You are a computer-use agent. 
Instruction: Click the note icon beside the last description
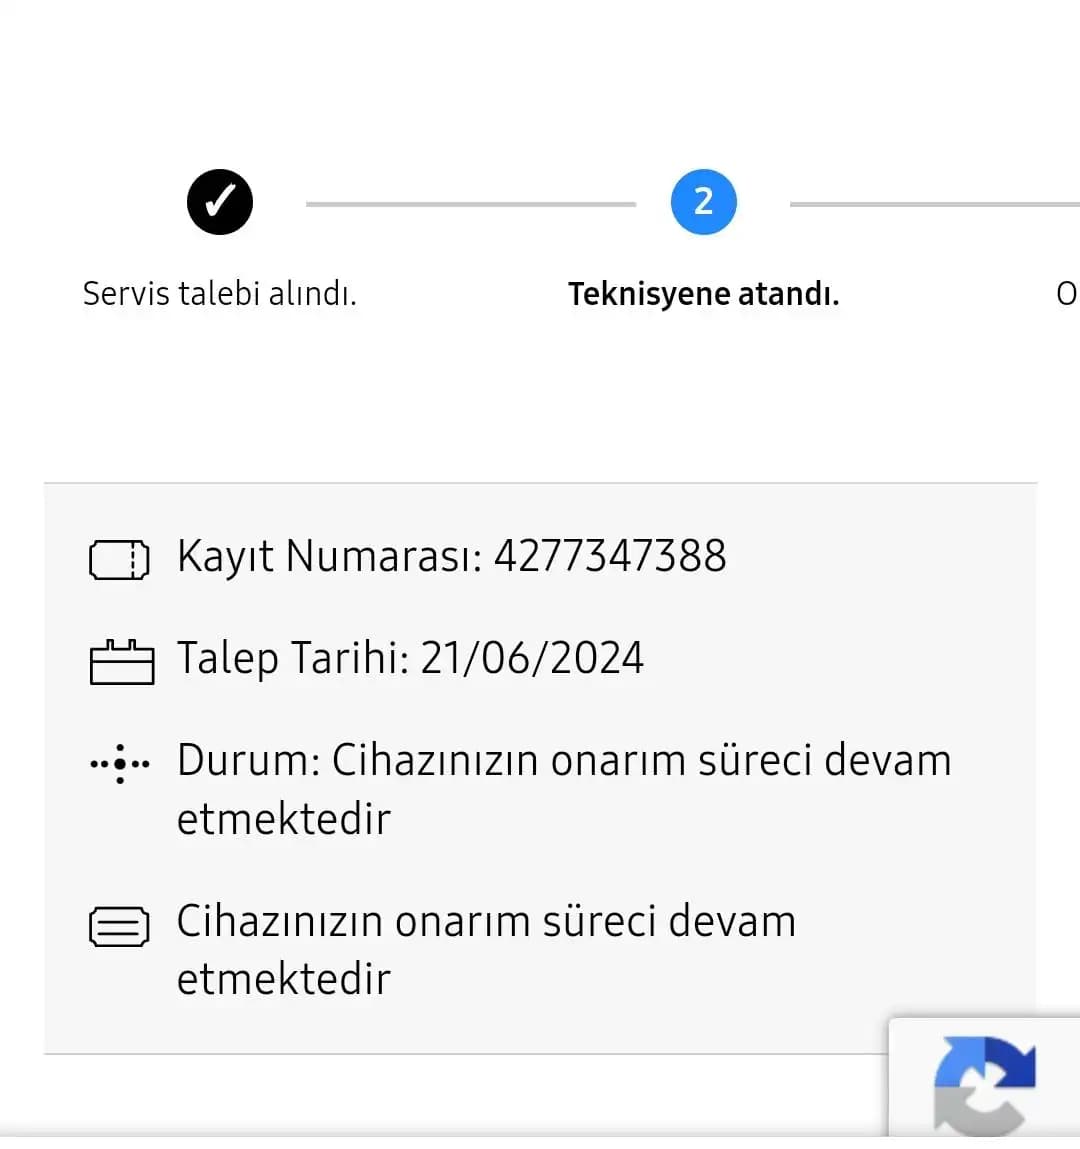tap(119, 926)
